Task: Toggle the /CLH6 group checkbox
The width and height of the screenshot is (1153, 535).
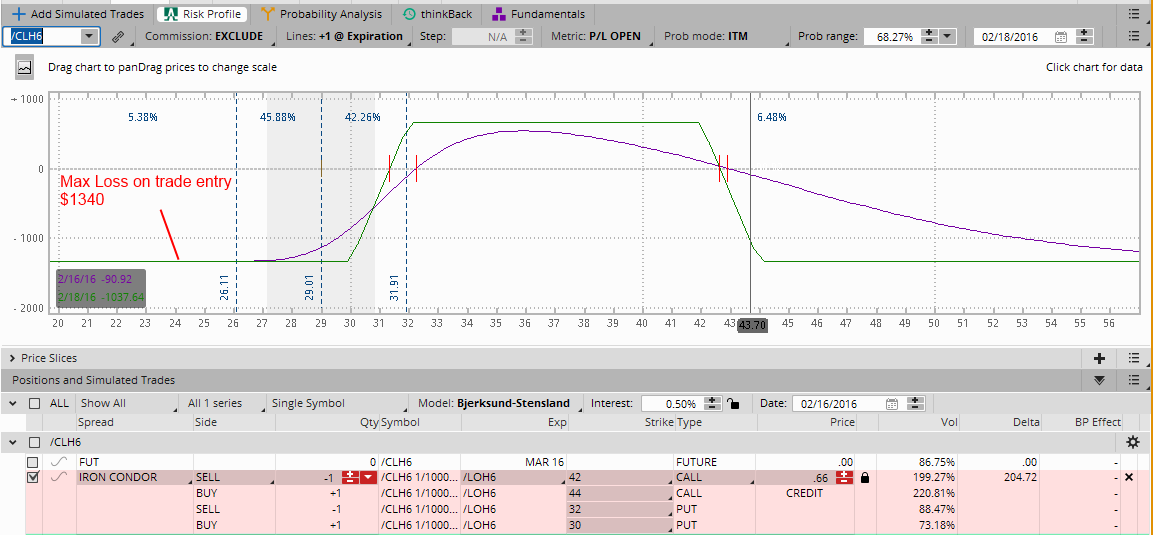Action: tap(35, 442)
